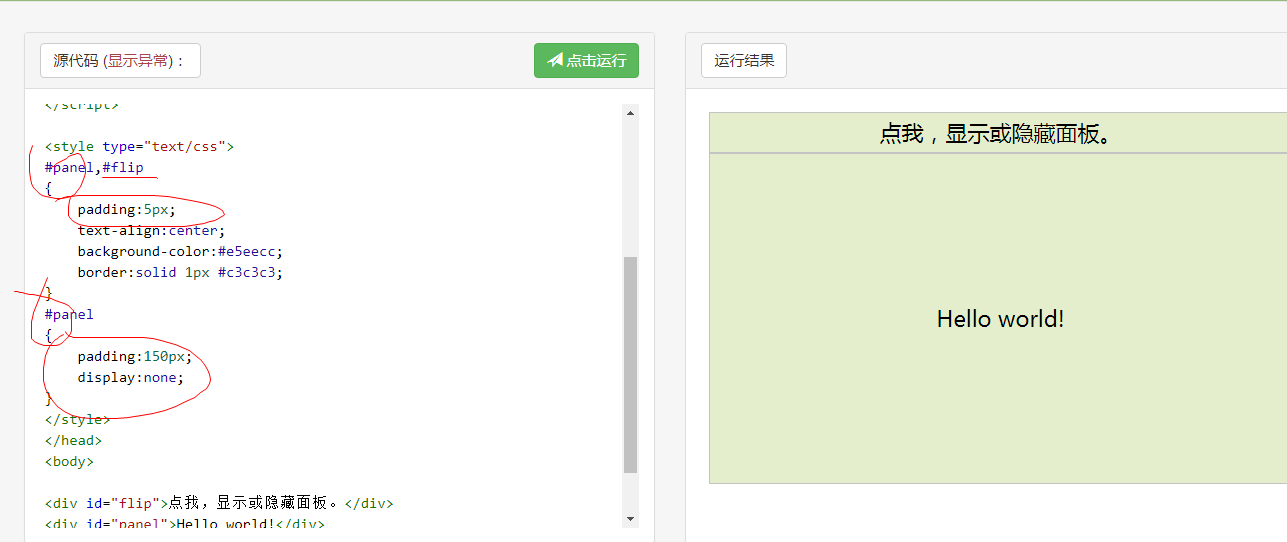Click the <body> tag line
1287x542 pixels.
point(69,461)
